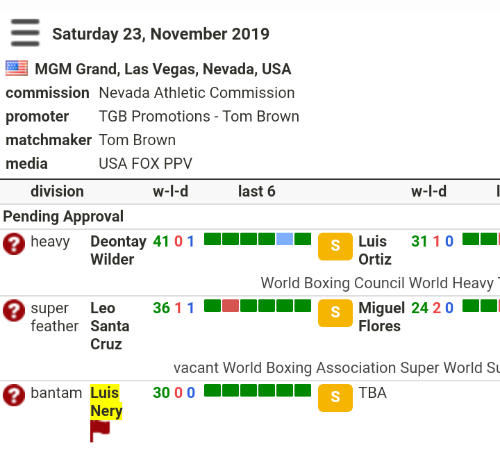Screen dimensions: 500x457
Task: Open Miguel Flores's profile link
Action: pos(382,317)
